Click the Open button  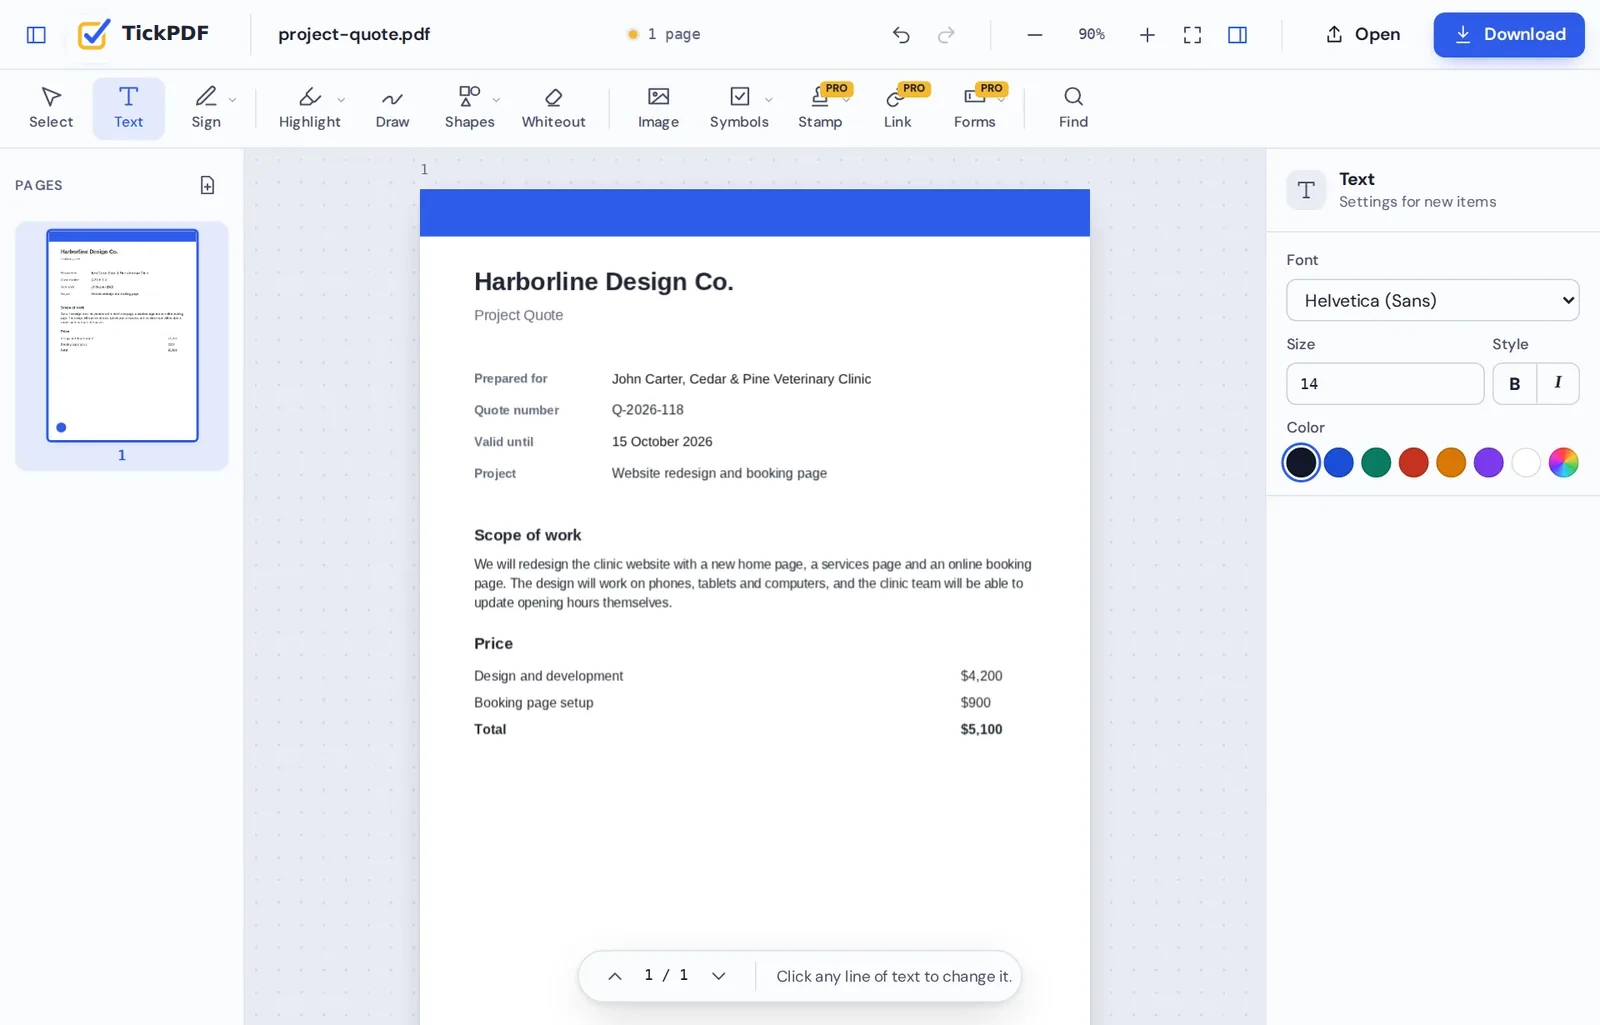click(x=1363, y=35)
